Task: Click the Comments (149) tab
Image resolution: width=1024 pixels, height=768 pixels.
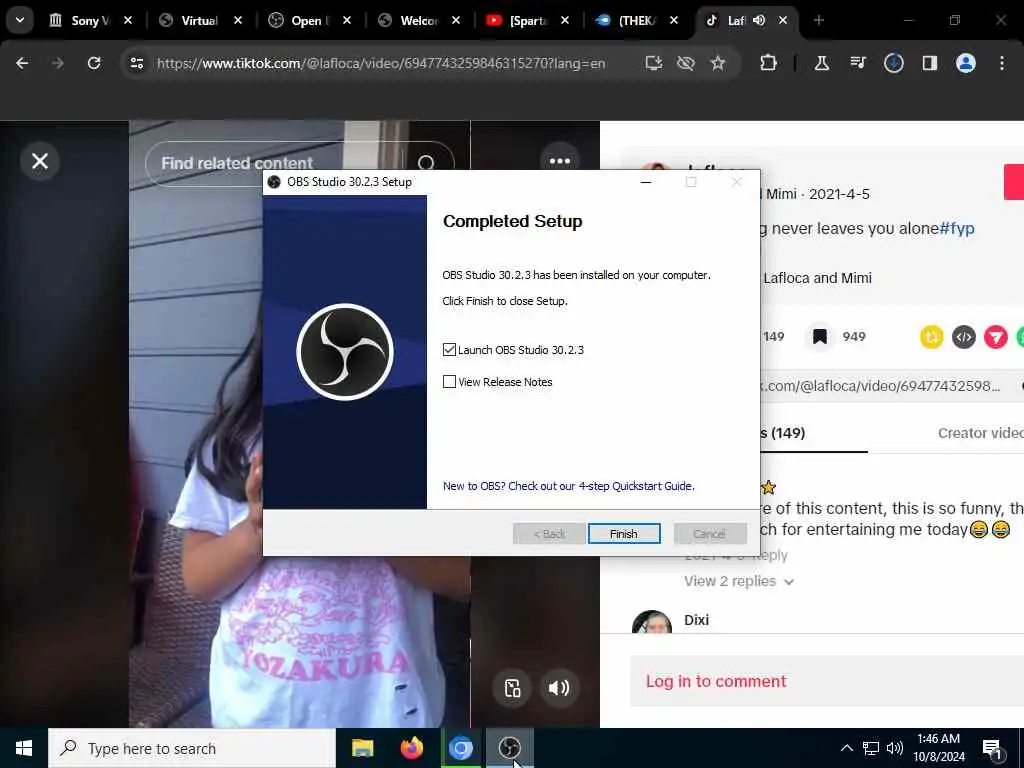Action: (x=782, y=433)
